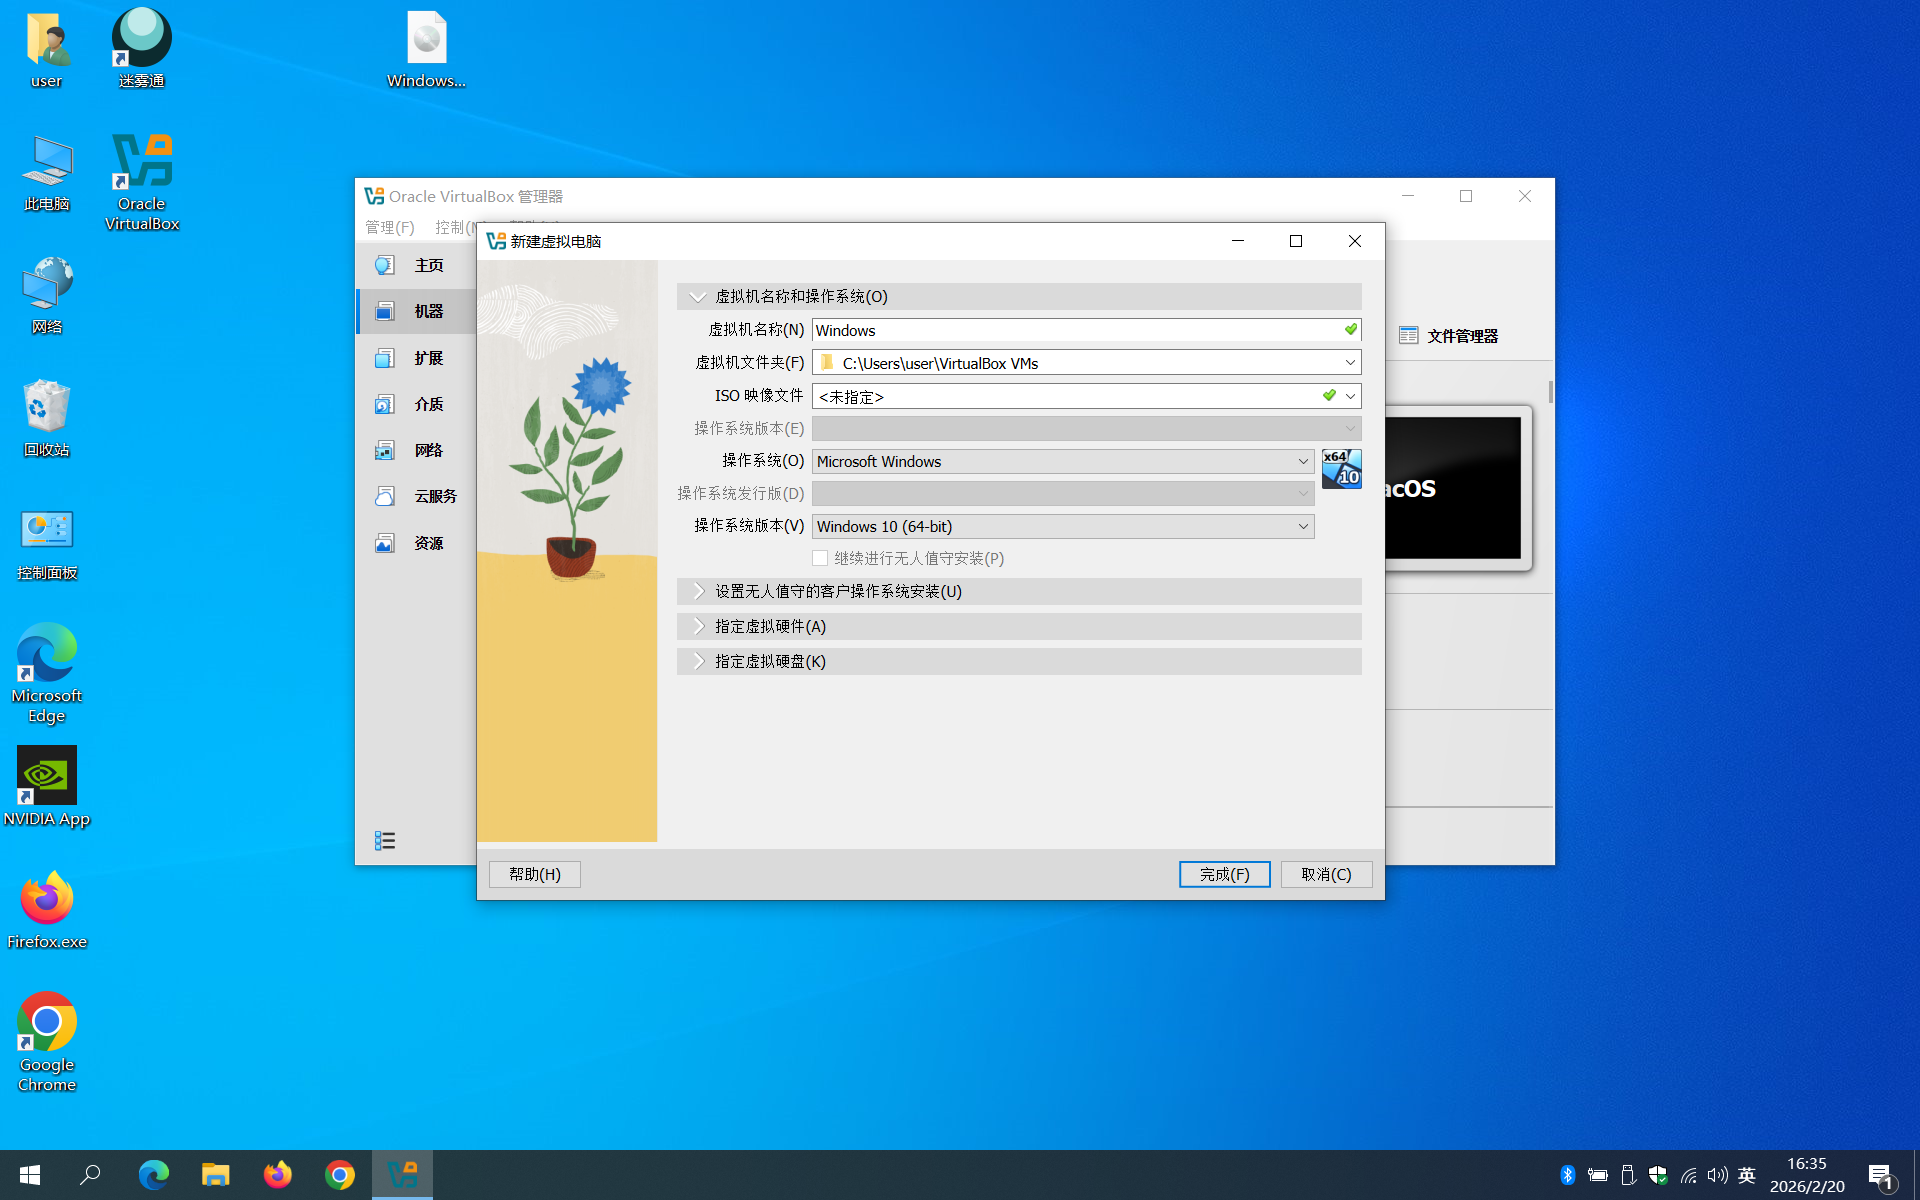This screenshot has width=1920, height=1200.
Task: Open the 管理(F) menu
Action: click(389, 227)
